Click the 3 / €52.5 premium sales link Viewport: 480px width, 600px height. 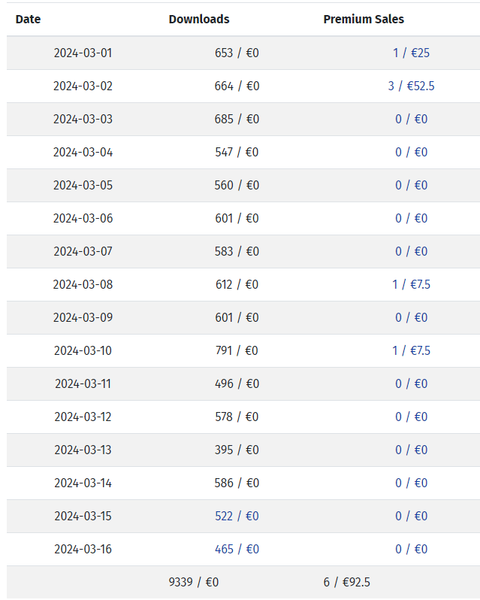[x=411, y=86]
